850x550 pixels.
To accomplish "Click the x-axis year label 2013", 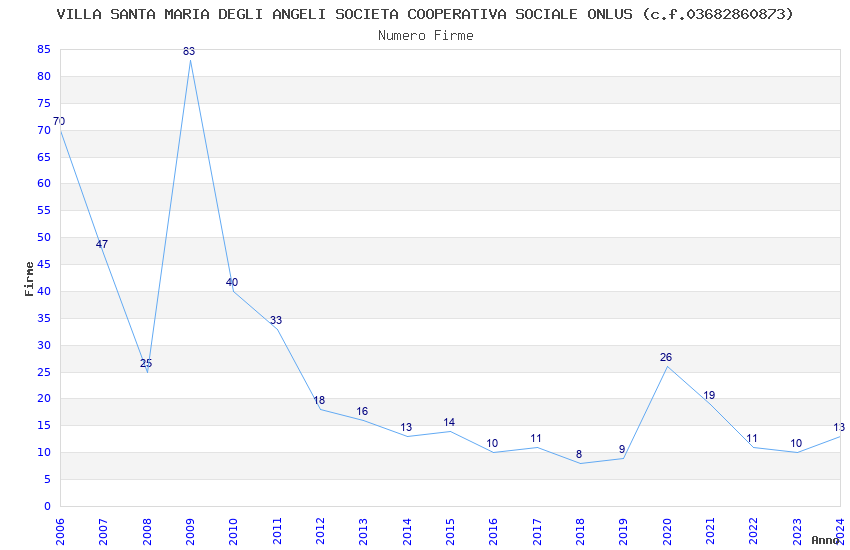I will (363, 531).
